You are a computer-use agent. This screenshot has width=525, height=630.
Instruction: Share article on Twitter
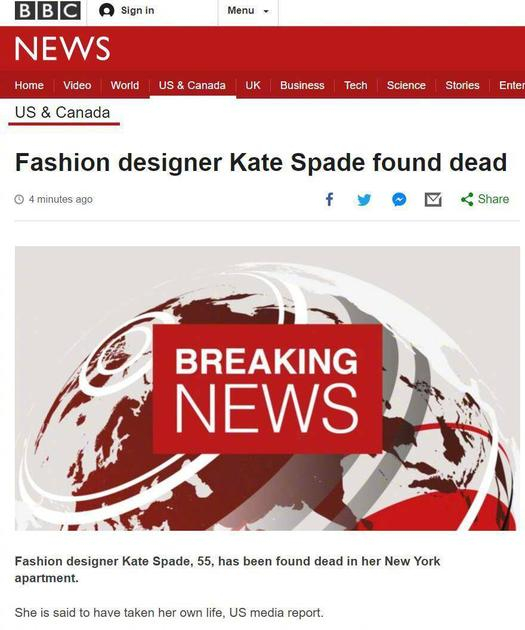point(364,199)
